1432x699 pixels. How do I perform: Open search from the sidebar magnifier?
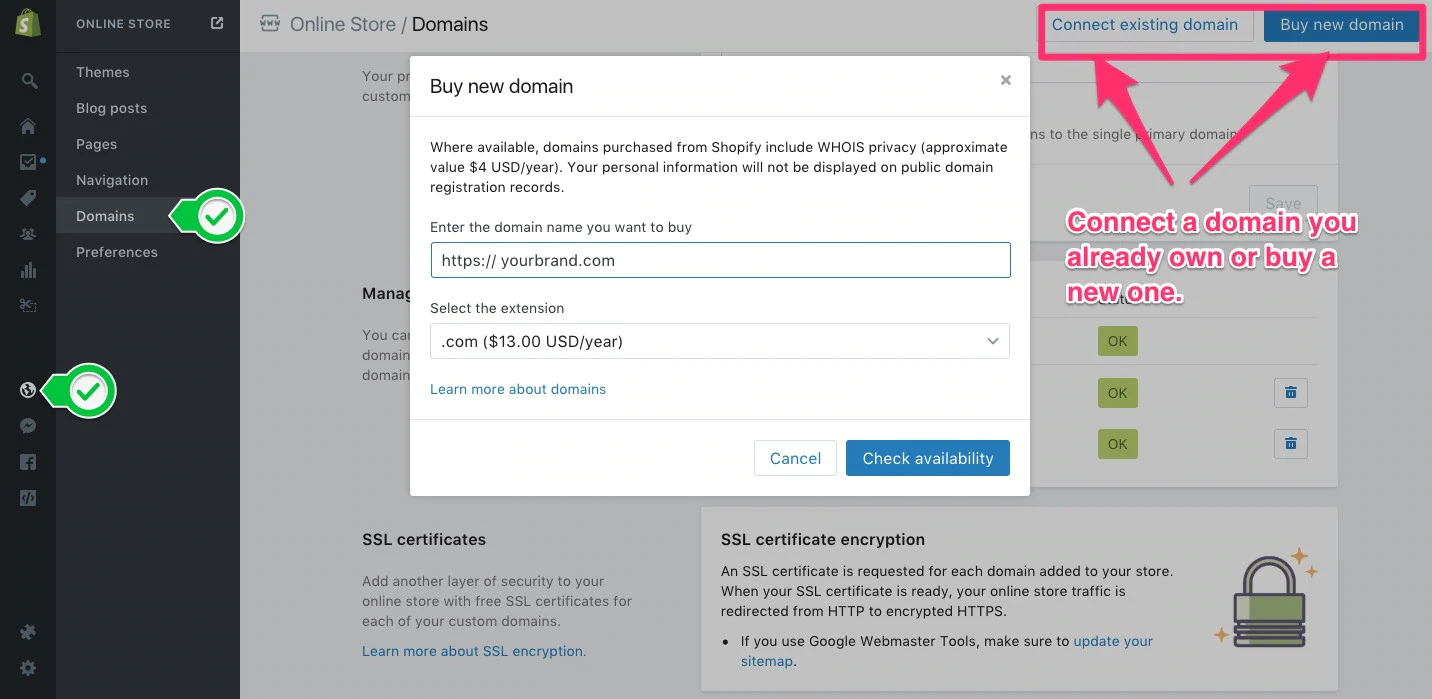pyautogui.click(x=29, y=81)
